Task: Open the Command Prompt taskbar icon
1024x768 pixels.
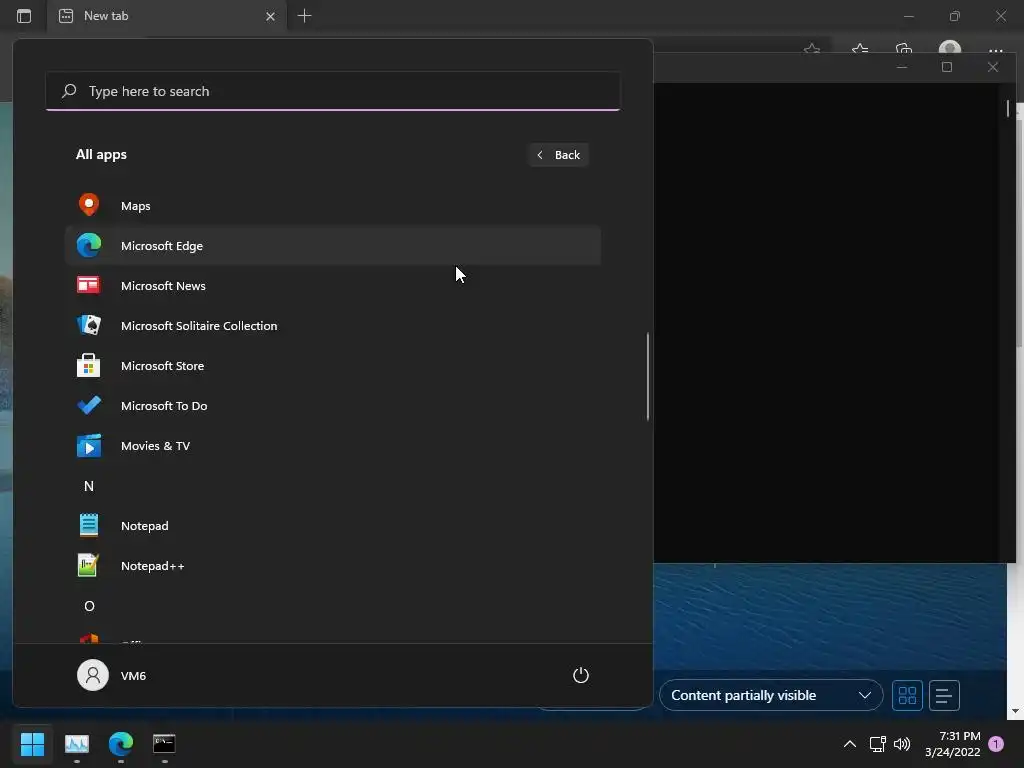Action: pyautogui.click(x=164, y=744)
